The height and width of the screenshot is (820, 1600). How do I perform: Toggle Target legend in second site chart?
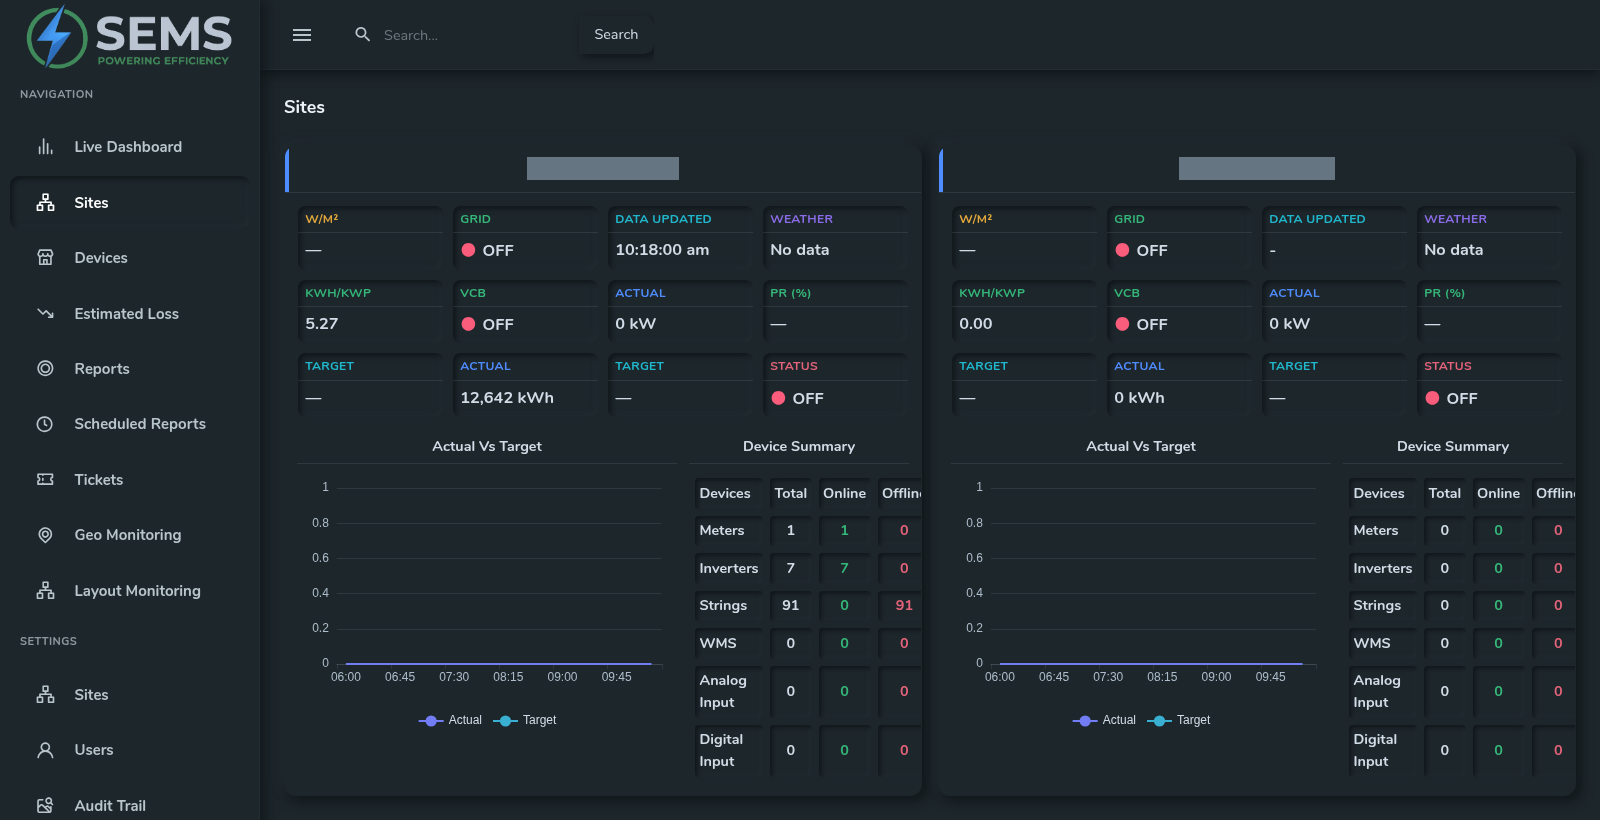coord(1179,720)
